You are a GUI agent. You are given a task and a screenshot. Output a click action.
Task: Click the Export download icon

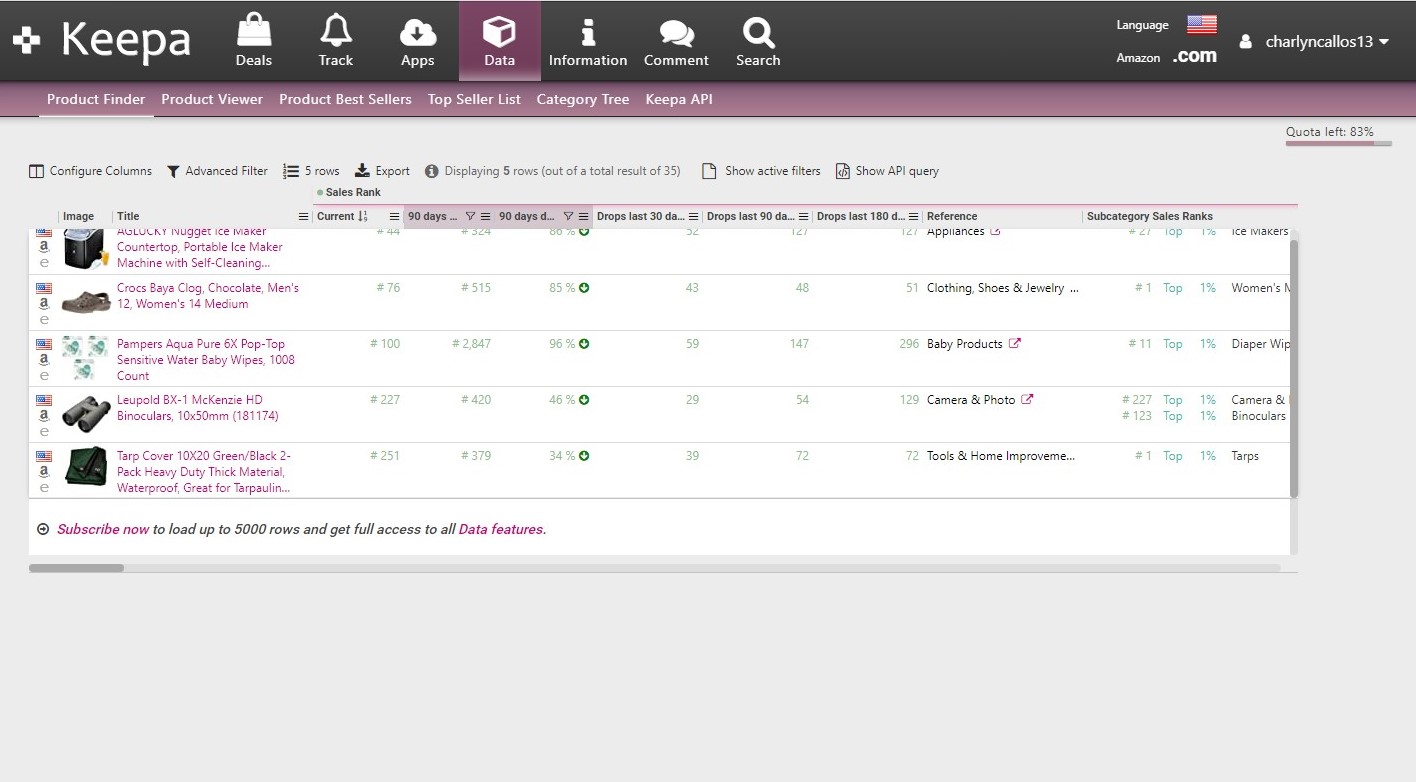tap(362, 171)
